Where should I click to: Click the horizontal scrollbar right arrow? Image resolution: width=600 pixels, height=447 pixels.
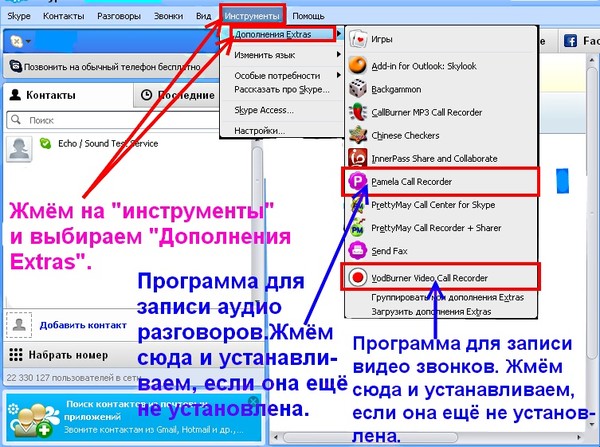(578, 437)
